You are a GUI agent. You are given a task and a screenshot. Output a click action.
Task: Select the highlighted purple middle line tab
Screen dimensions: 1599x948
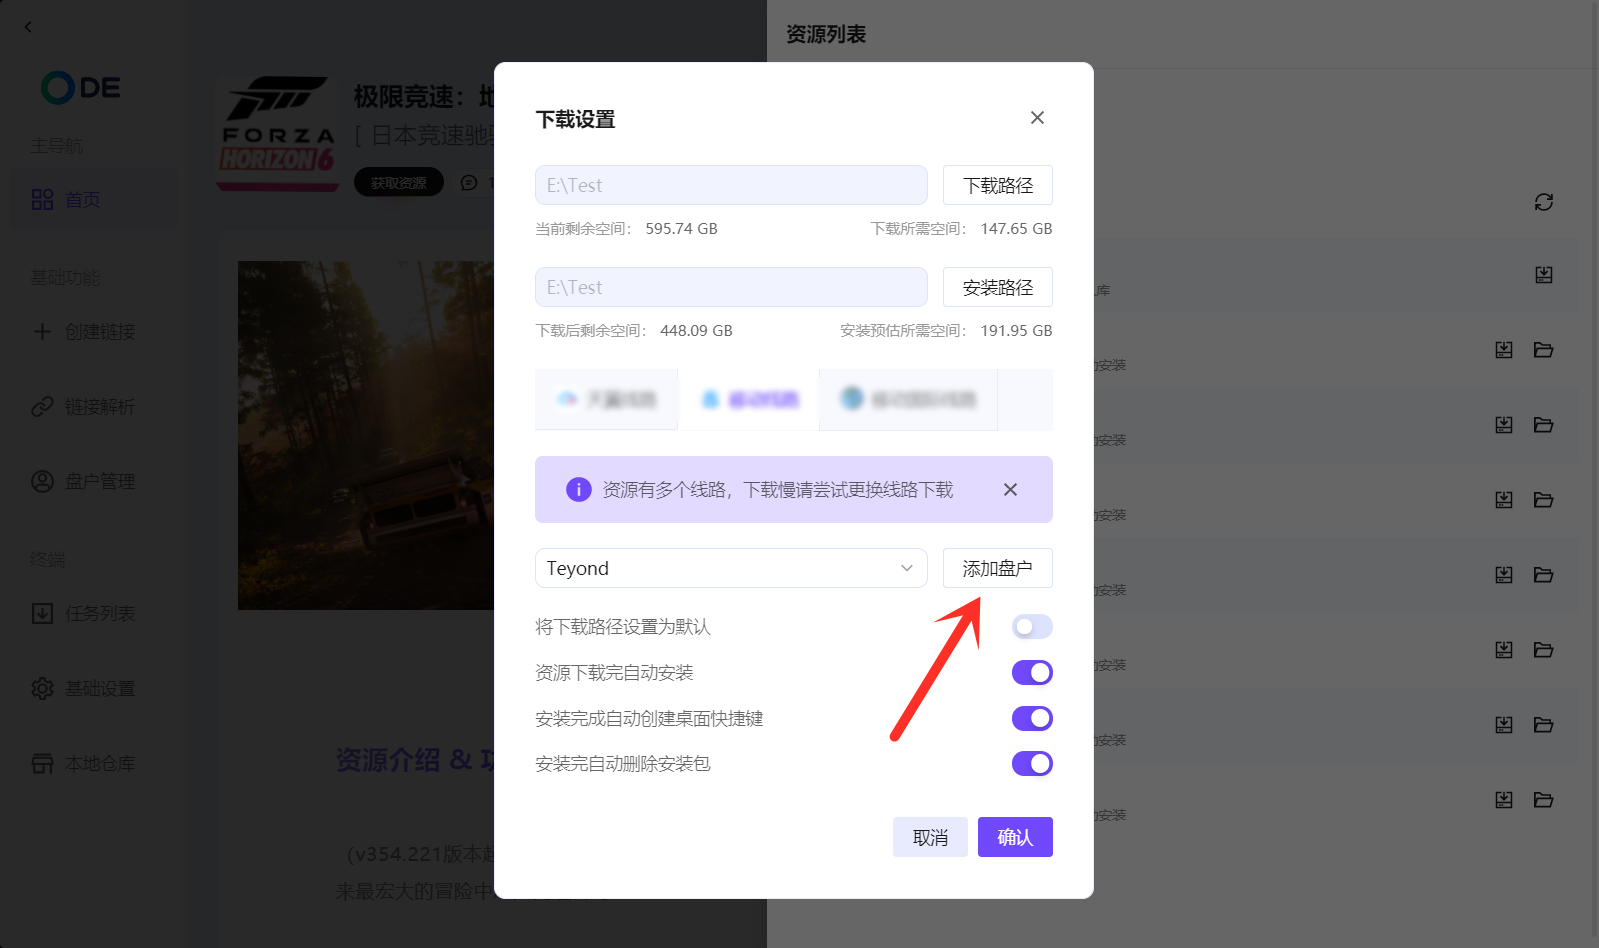749,399
